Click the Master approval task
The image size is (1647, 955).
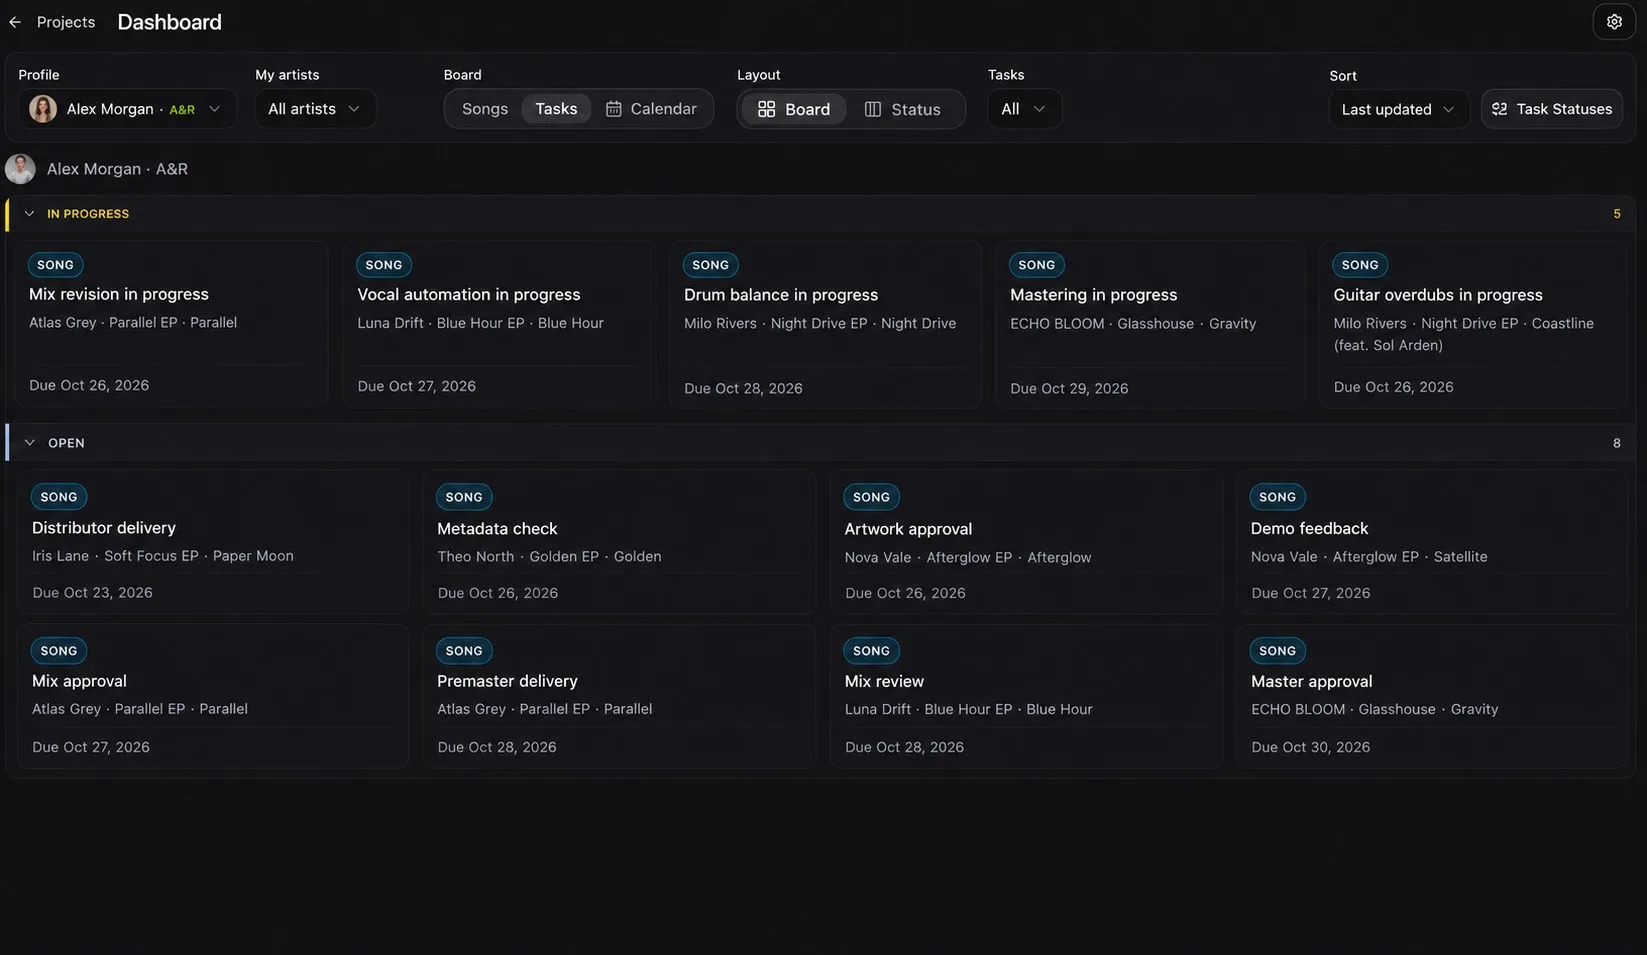1432,696
